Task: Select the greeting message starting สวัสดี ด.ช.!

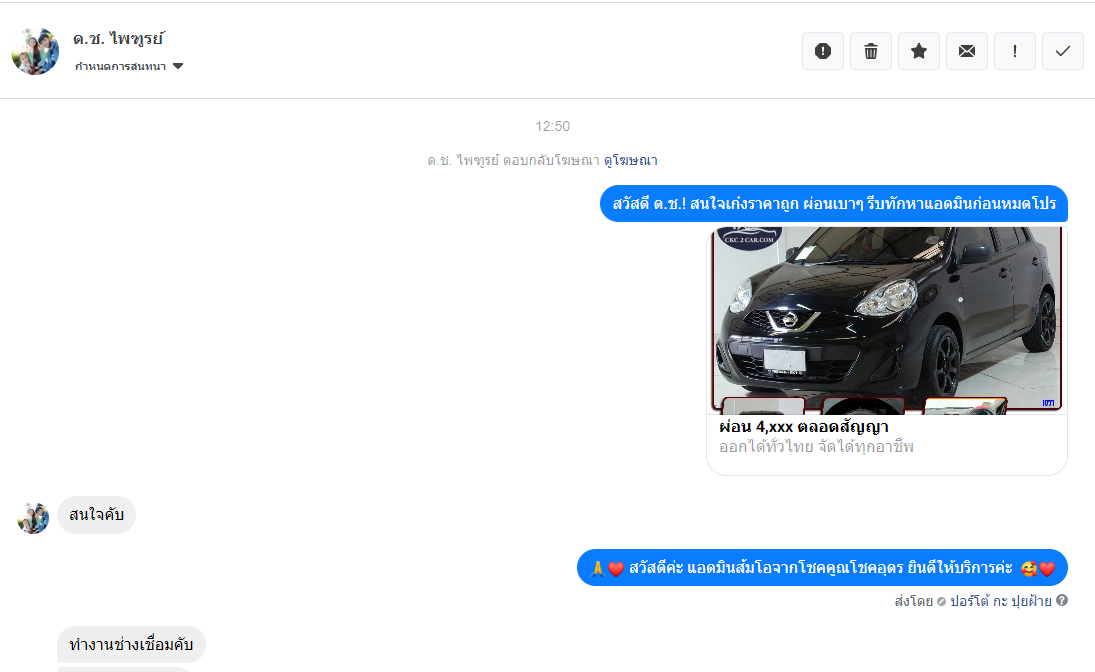Action: point(834,204)
